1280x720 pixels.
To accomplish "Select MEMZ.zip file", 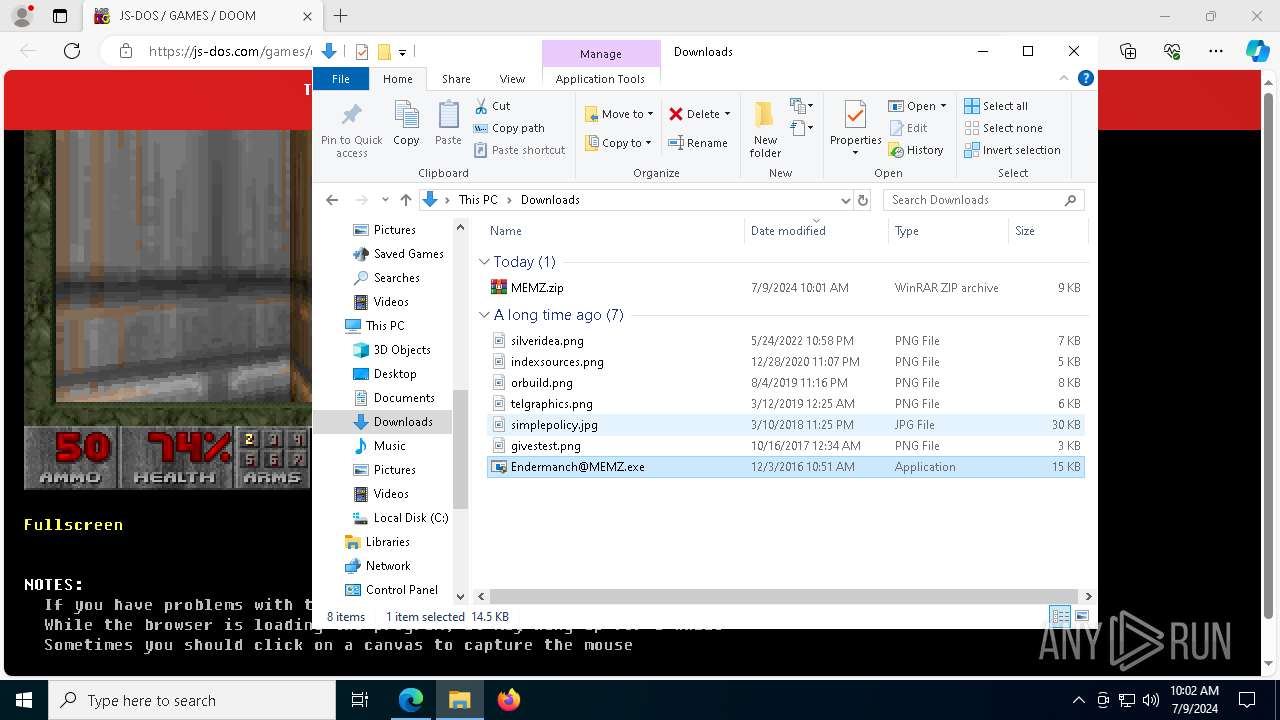I will click(x=785, y=288).
